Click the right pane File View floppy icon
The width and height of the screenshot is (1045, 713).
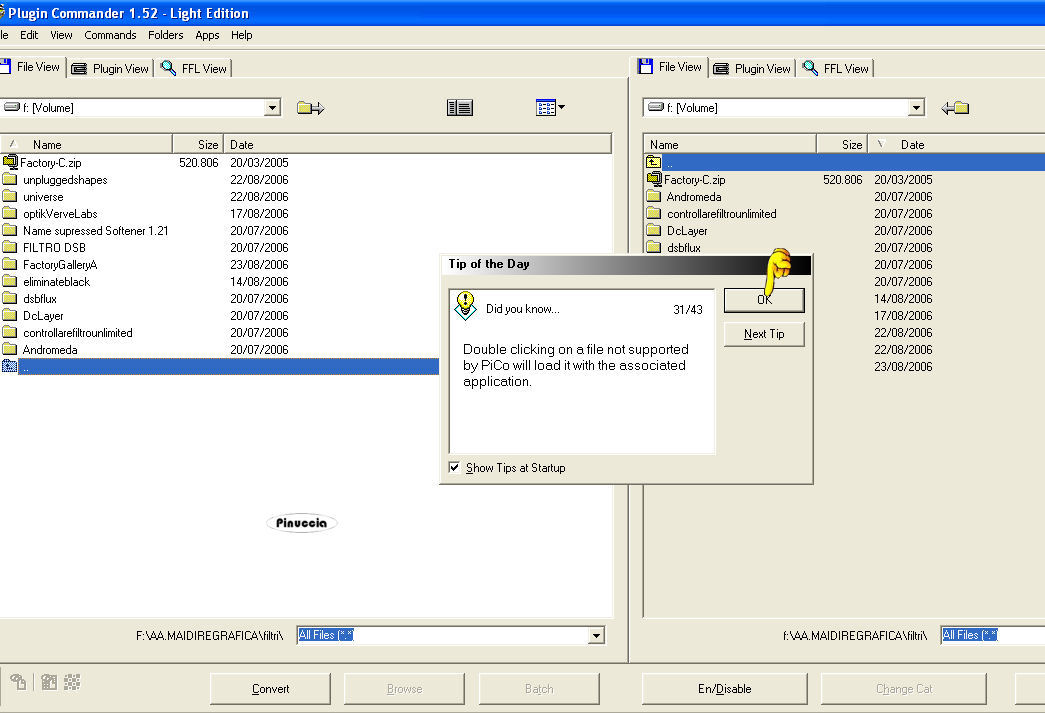coord(644,66)
